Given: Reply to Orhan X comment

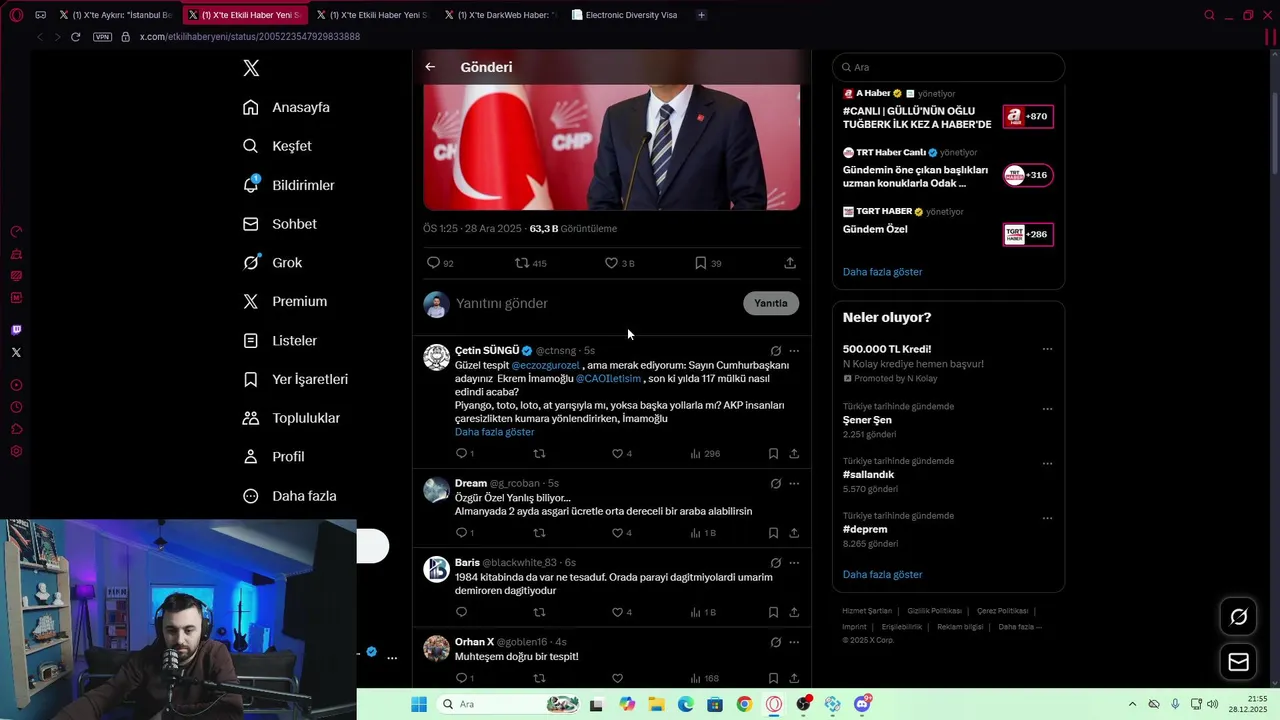Looking at the screenshot, I should pos(461,679).
